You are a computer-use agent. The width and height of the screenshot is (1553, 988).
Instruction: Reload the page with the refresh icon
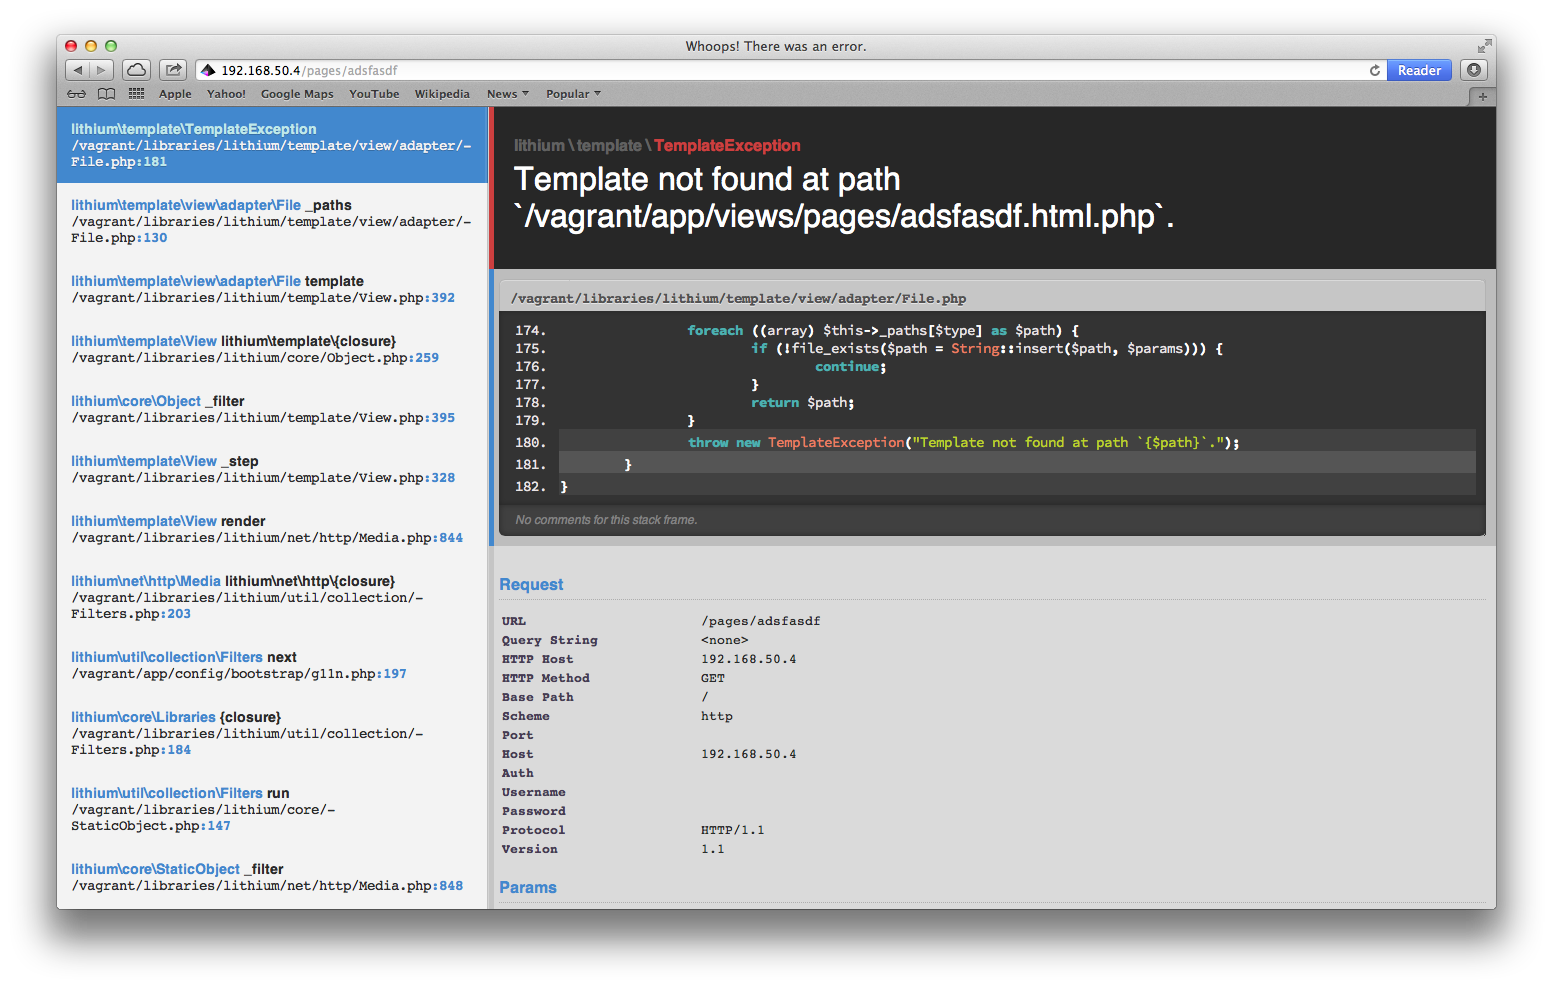point(1375,70)
